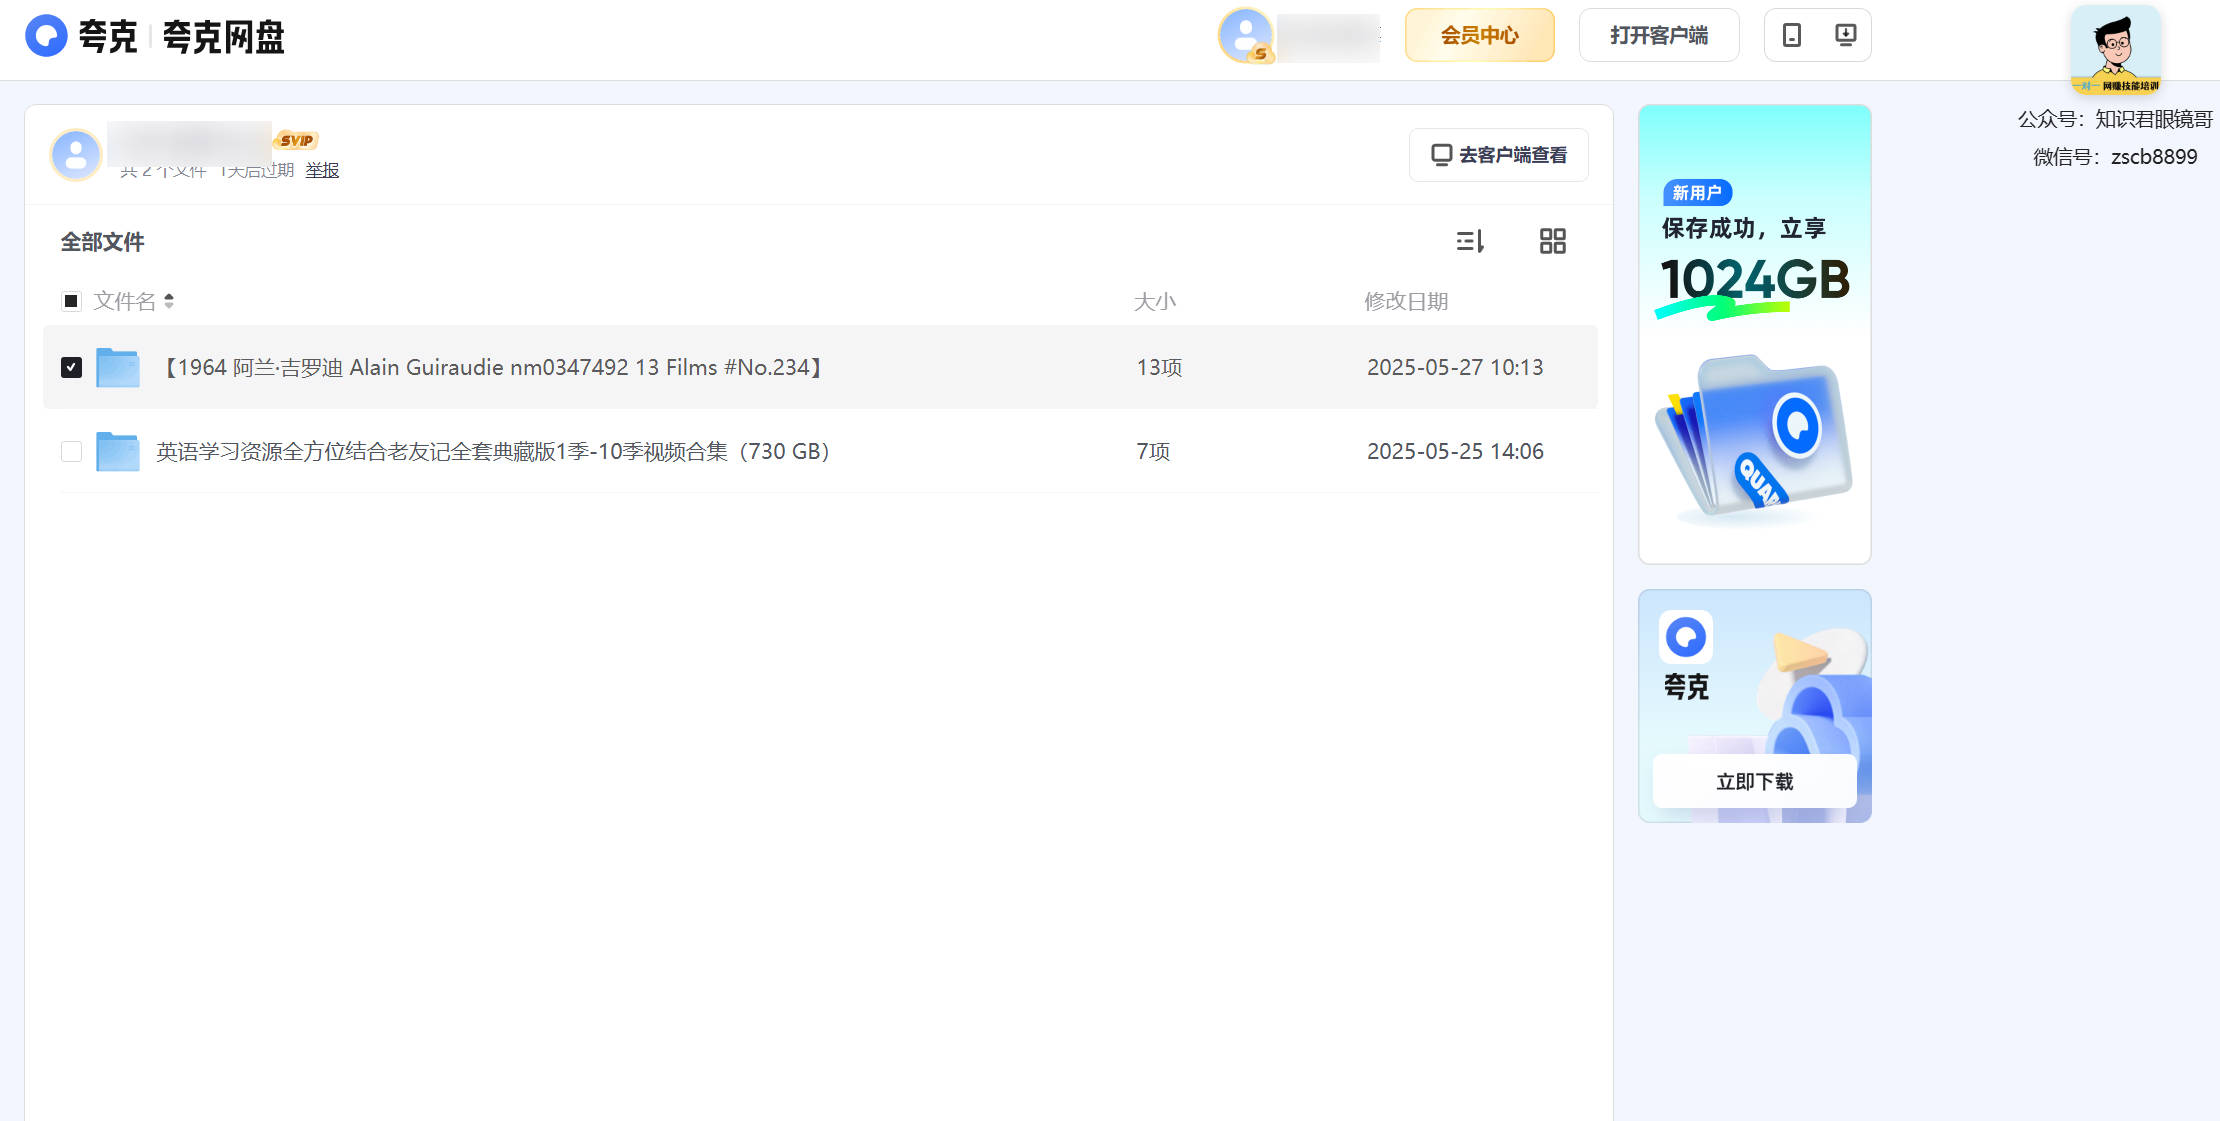Click the folder icon of Alain Guiraudie row
Image resolution: width=2220 pixels, height=1121 pixels.
pos(118,367)
